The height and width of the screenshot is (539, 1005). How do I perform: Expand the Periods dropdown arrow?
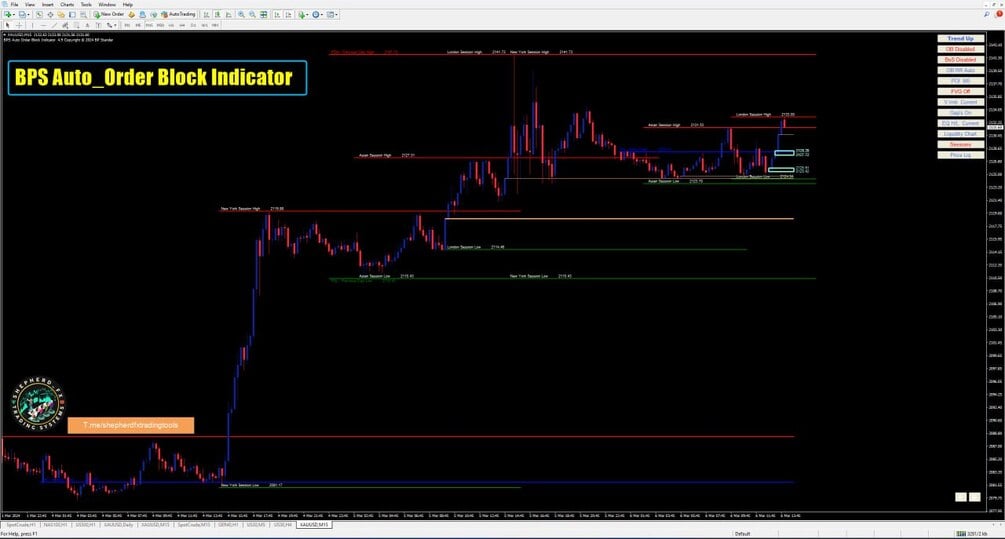coord(322,14)
